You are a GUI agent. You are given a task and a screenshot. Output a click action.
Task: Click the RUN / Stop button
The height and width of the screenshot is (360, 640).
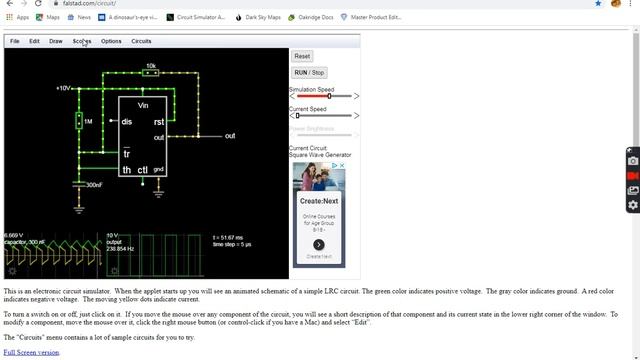point(309,73)
